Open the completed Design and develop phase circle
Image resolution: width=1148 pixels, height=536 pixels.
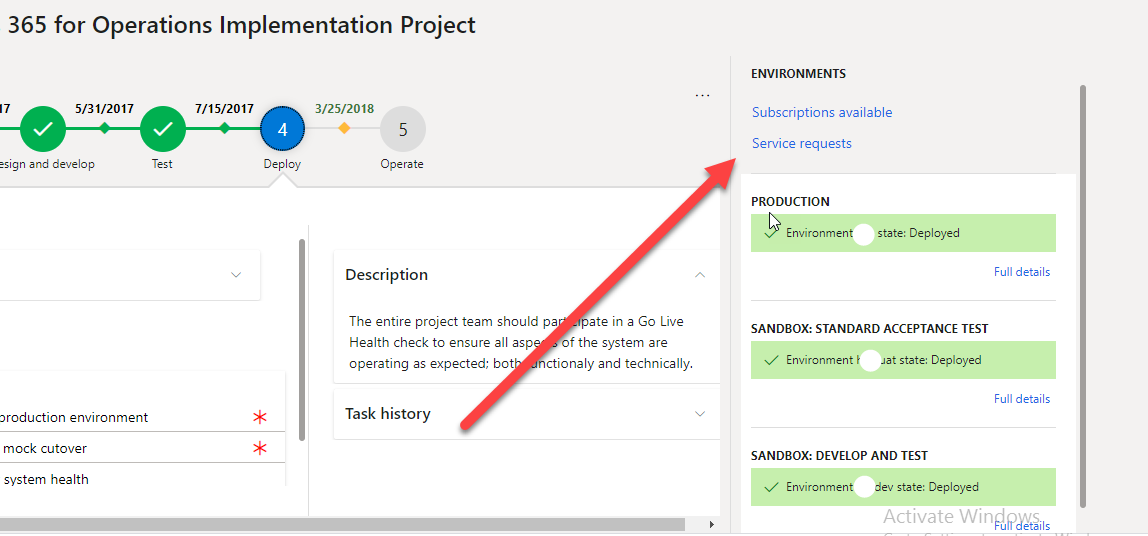pyautogui.click(x=42, y=130)
